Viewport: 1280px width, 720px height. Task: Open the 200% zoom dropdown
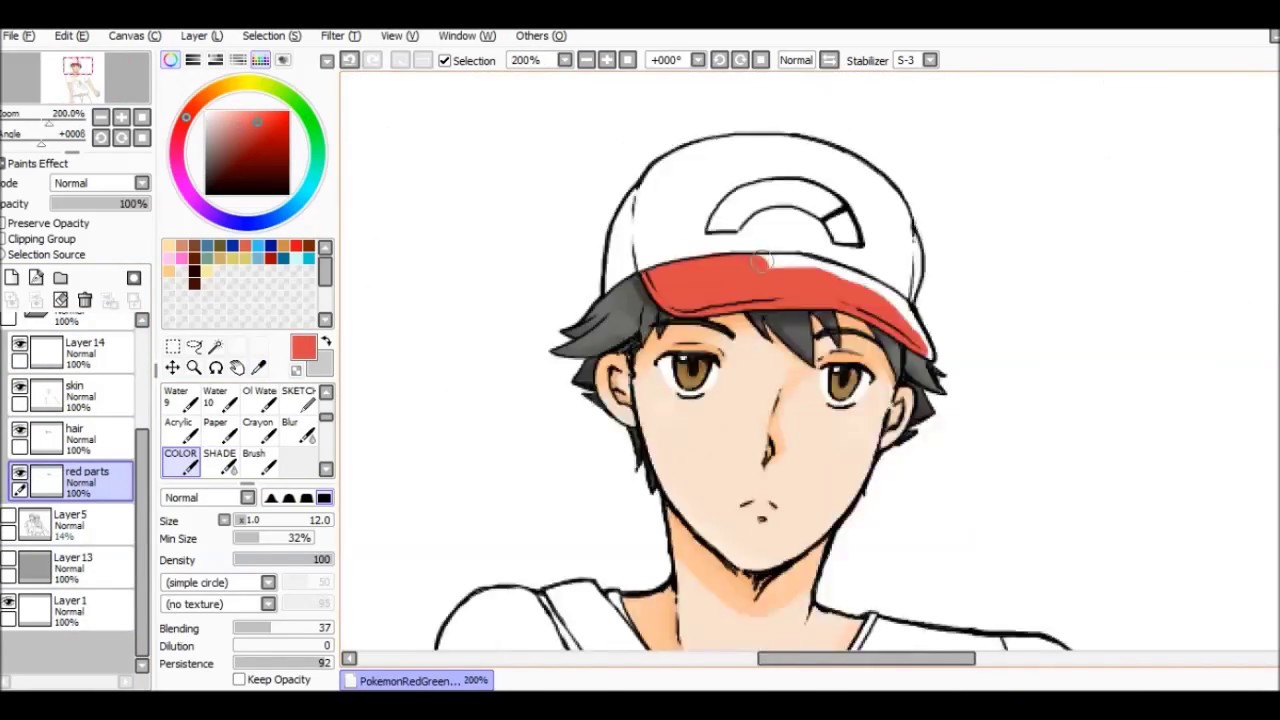(565, 60)
